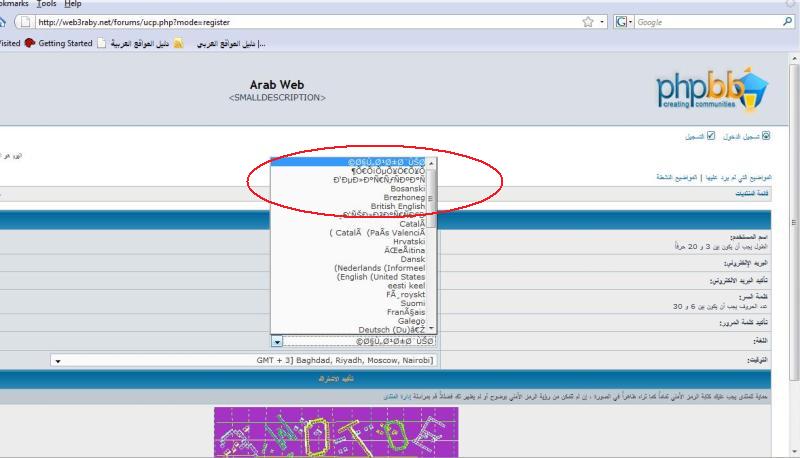Open the Tools menu
This screenshot has height=458, width=800.
[46, 4]
